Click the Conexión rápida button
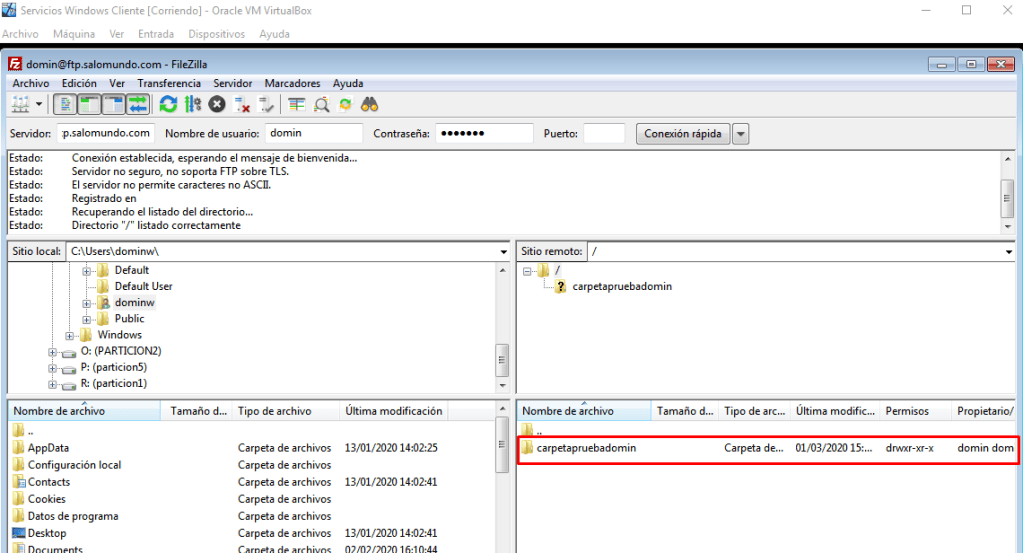The height and width of the screenshot is (553, 1023). coord(682,133)
